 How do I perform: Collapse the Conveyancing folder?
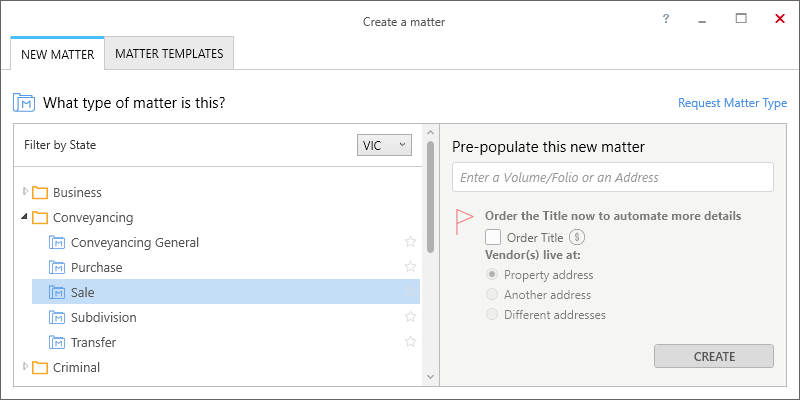point(24,217)
